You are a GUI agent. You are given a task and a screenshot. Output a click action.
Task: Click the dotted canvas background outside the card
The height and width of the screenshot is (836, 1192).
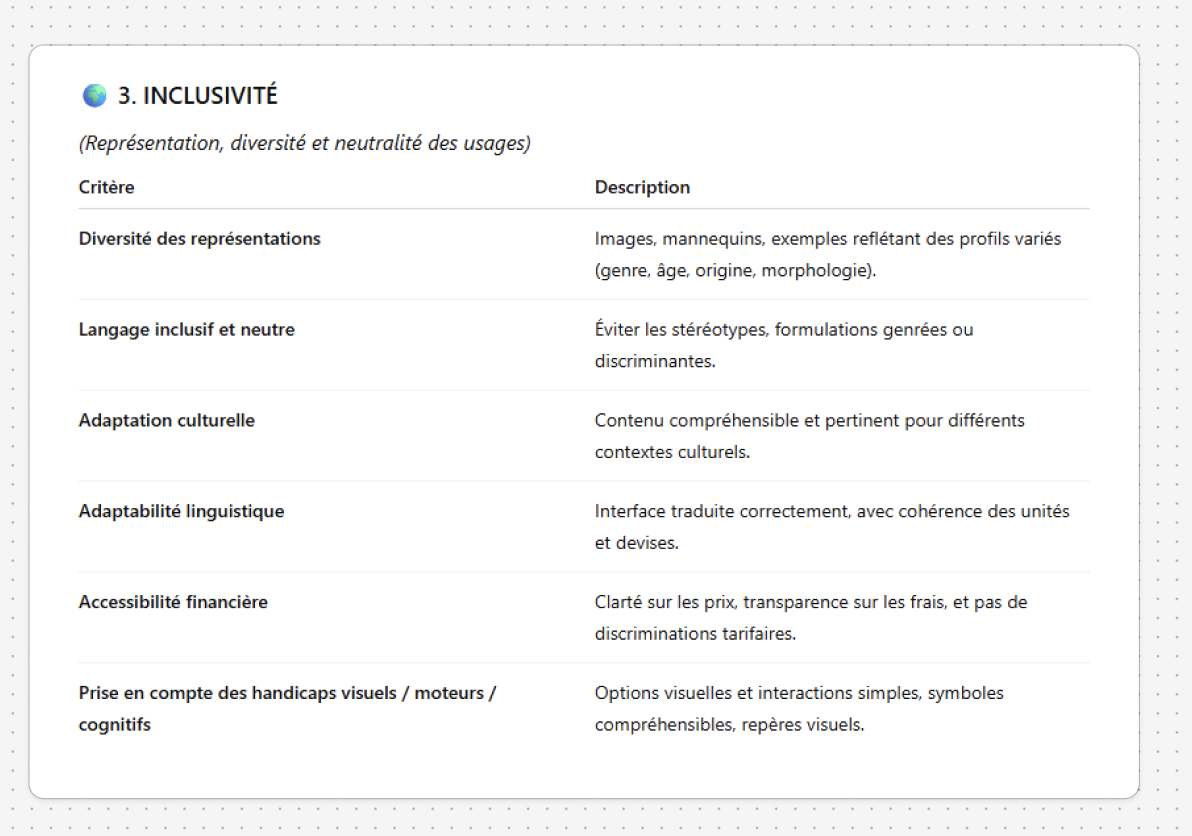pyautogui.click(x=1165, y=420)
